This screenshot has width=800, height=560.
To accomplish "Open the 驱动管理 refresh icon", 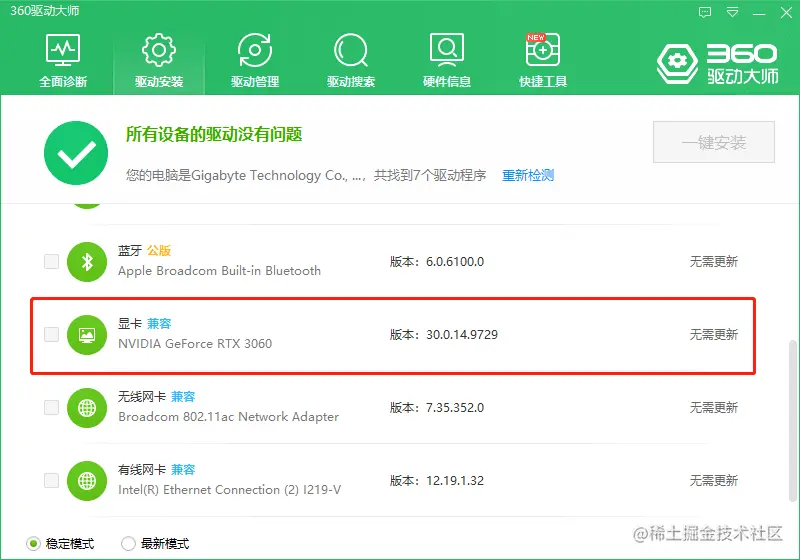I will click(x=255, y=50).
